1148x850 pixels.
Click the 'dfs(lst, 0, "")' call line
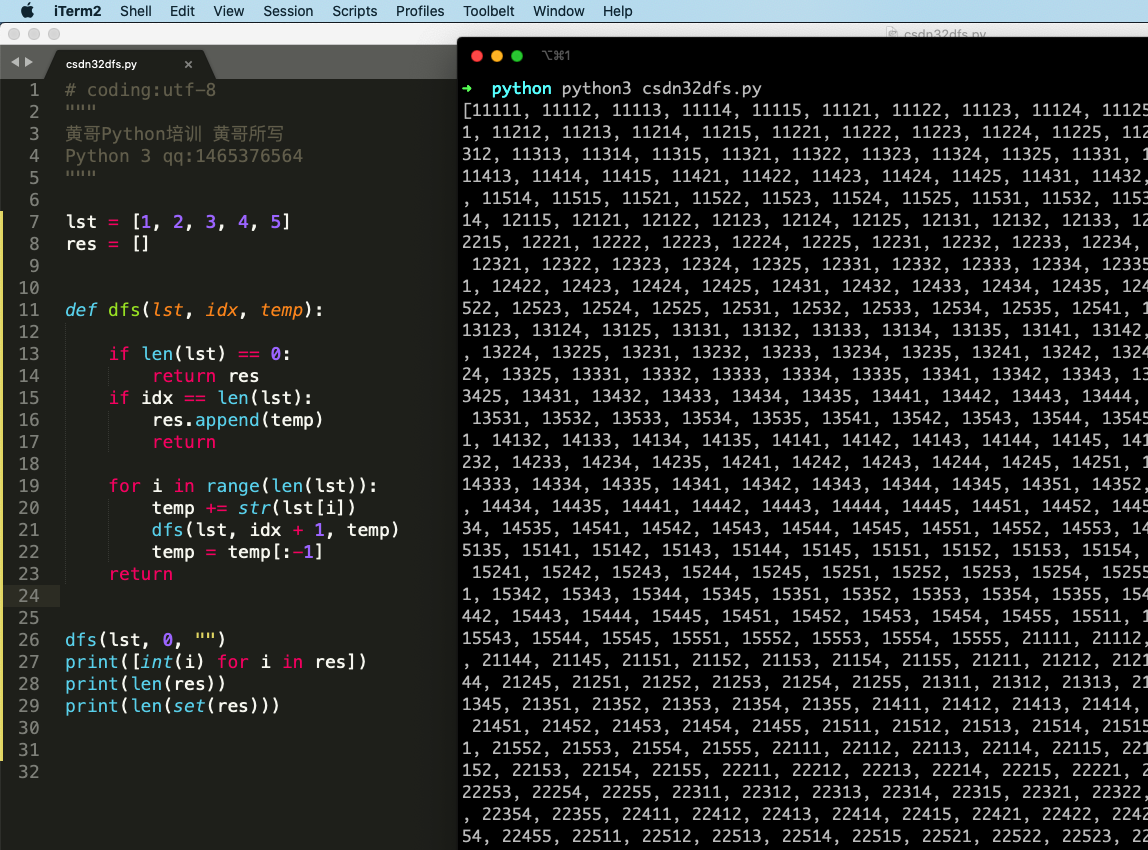pos(146,640)
